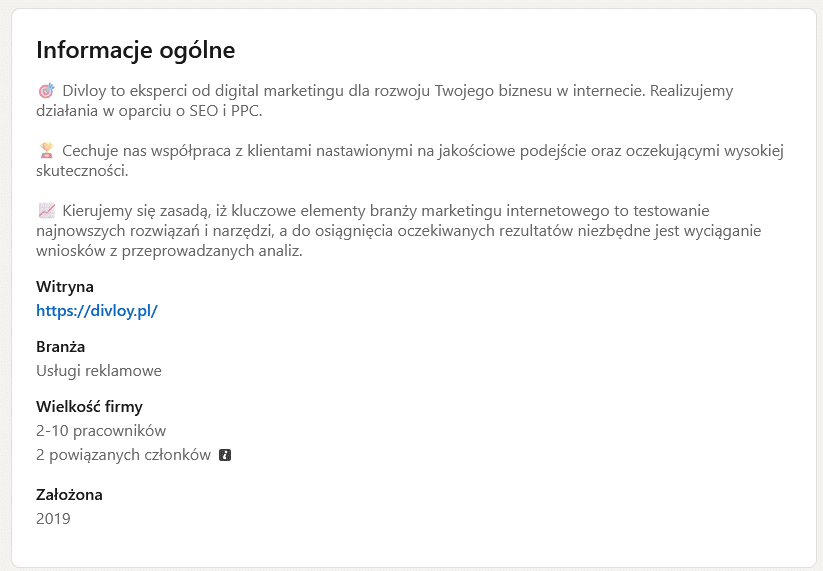This screenshot has height=571, width=823.
Task: Click the Wielkość firmy label
Action: point(89,407)
